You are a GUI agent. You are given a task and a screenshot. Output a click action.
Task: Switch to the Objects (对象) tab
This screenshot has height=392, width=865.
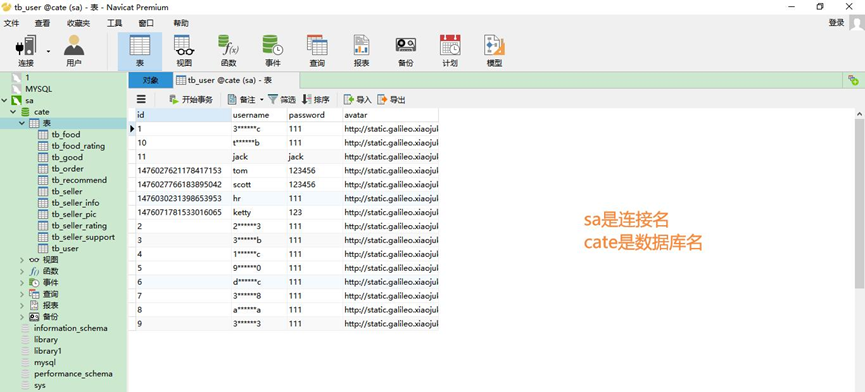(150, 80)
